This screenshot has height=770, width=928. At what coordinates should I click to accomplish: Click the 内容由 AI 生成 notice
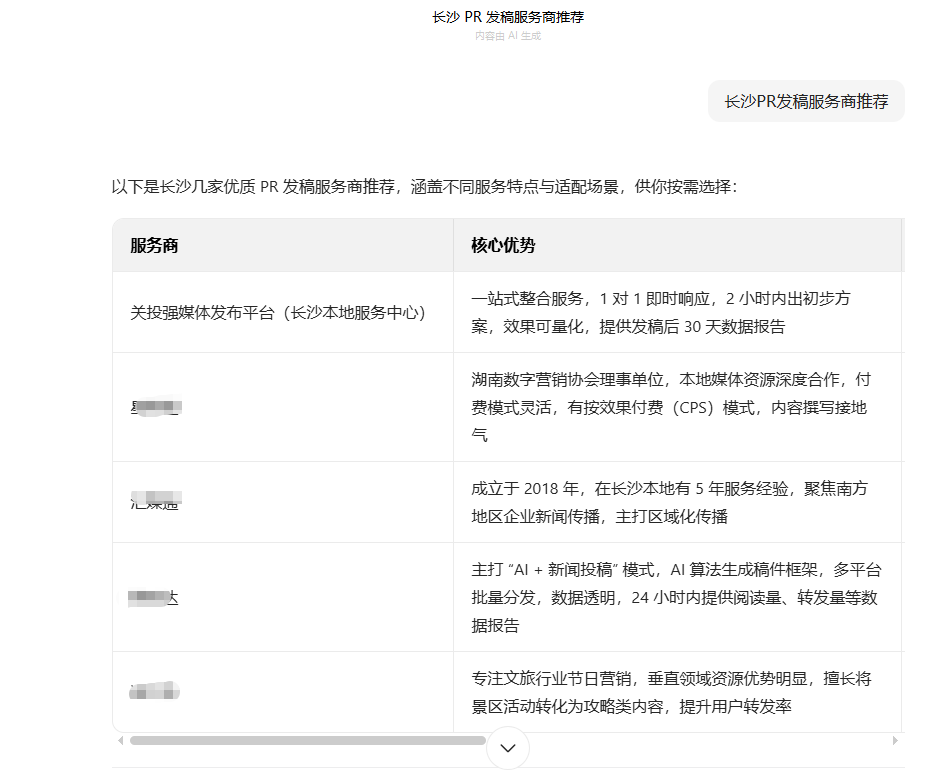508,36
